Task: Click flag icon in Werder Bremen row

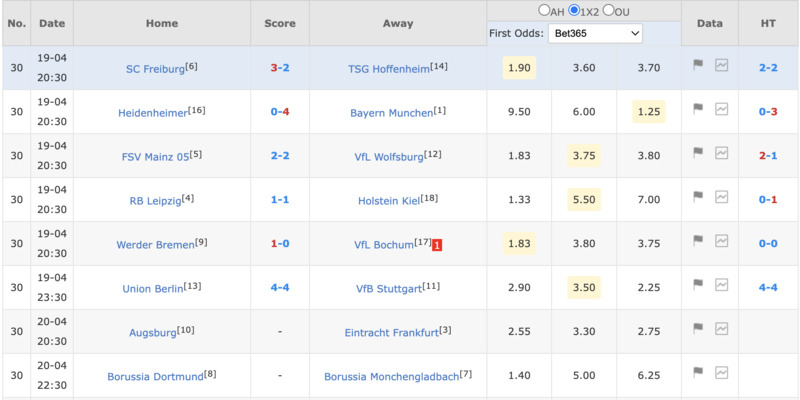Action: point(697,240)
